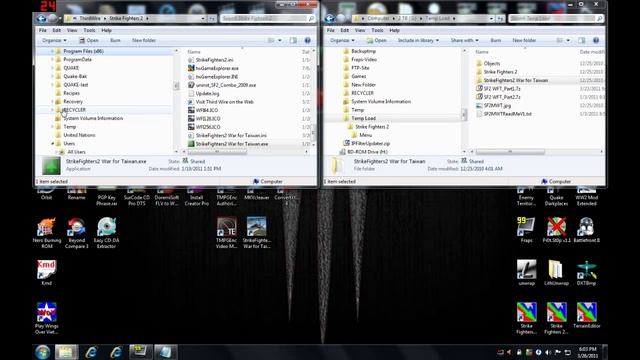Click the Windows Start orb
Viewport: 640px width, 360px height.
pos(42,352)
